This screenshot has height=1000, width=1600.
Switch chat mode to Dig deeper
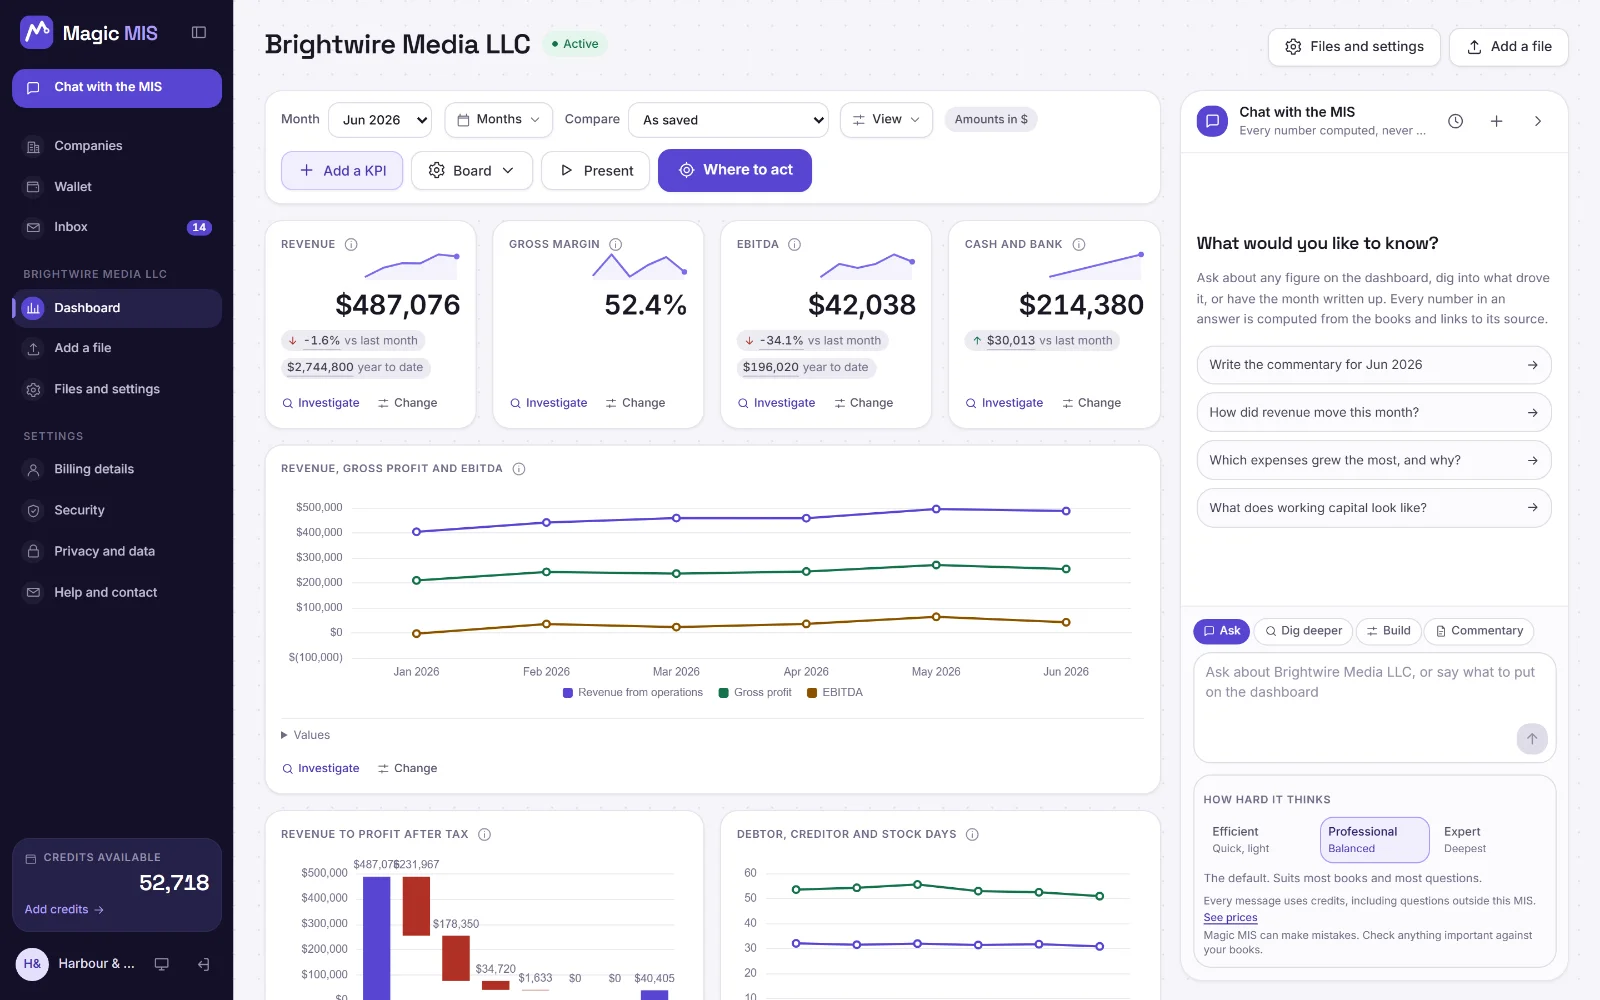tap(1303, 631)
